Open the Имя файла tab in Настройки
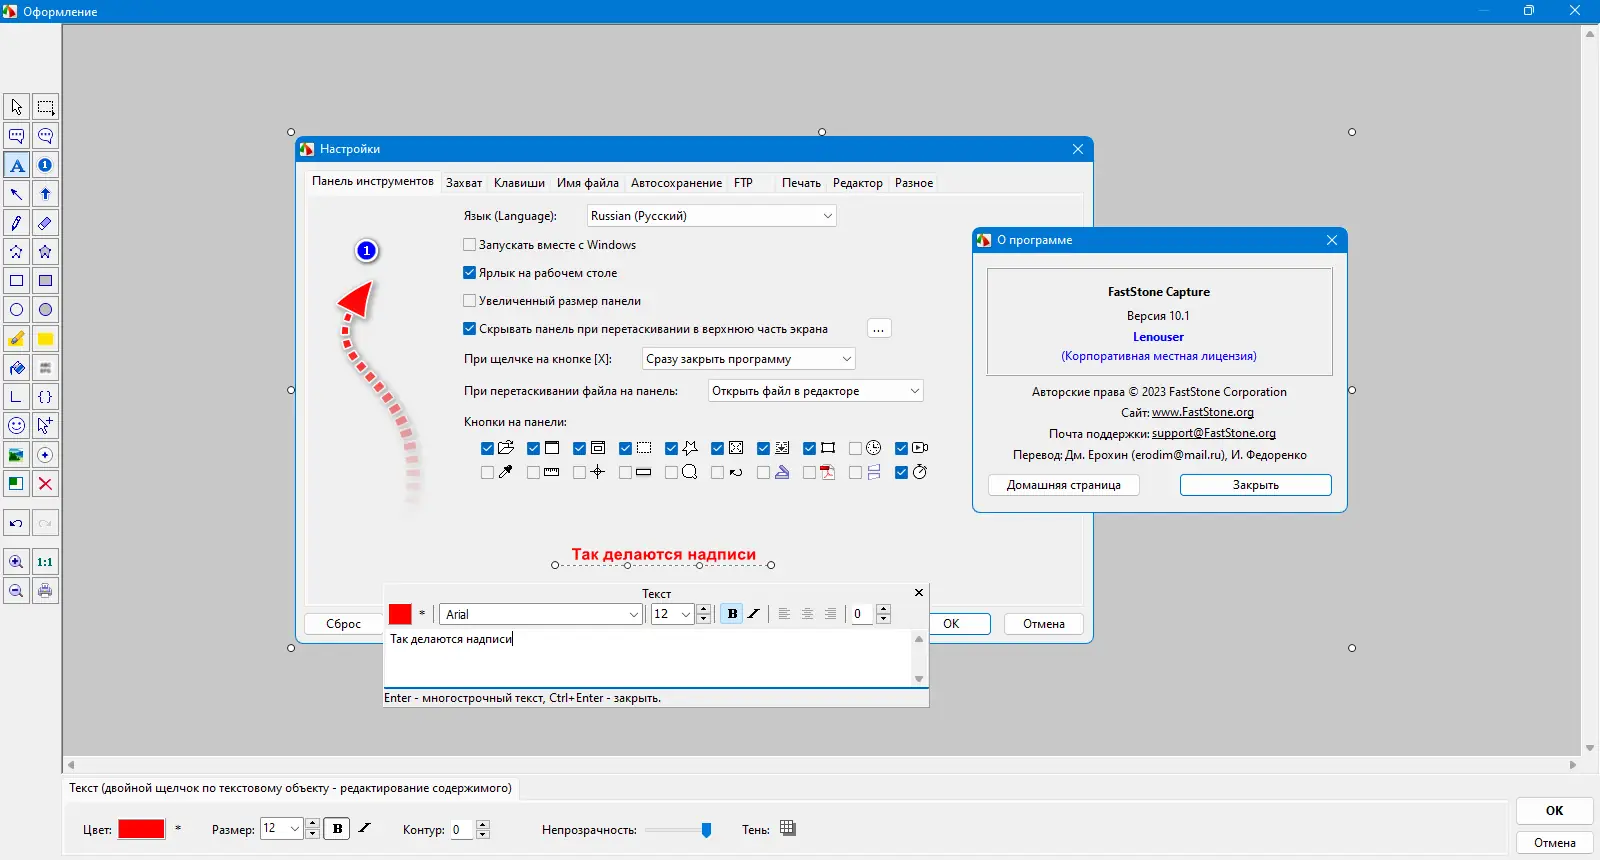The width and height of the screenshot is (1600, 860). point(588,183)
